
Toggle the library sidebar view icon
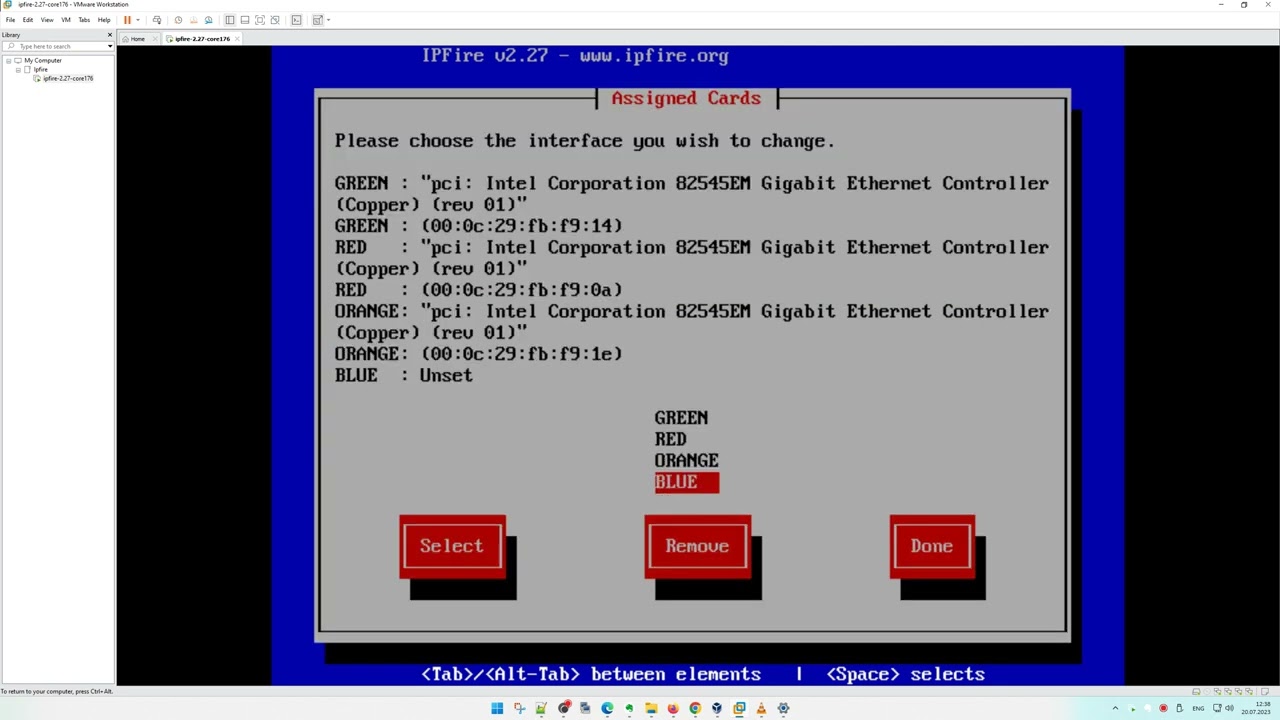(229, 20)
